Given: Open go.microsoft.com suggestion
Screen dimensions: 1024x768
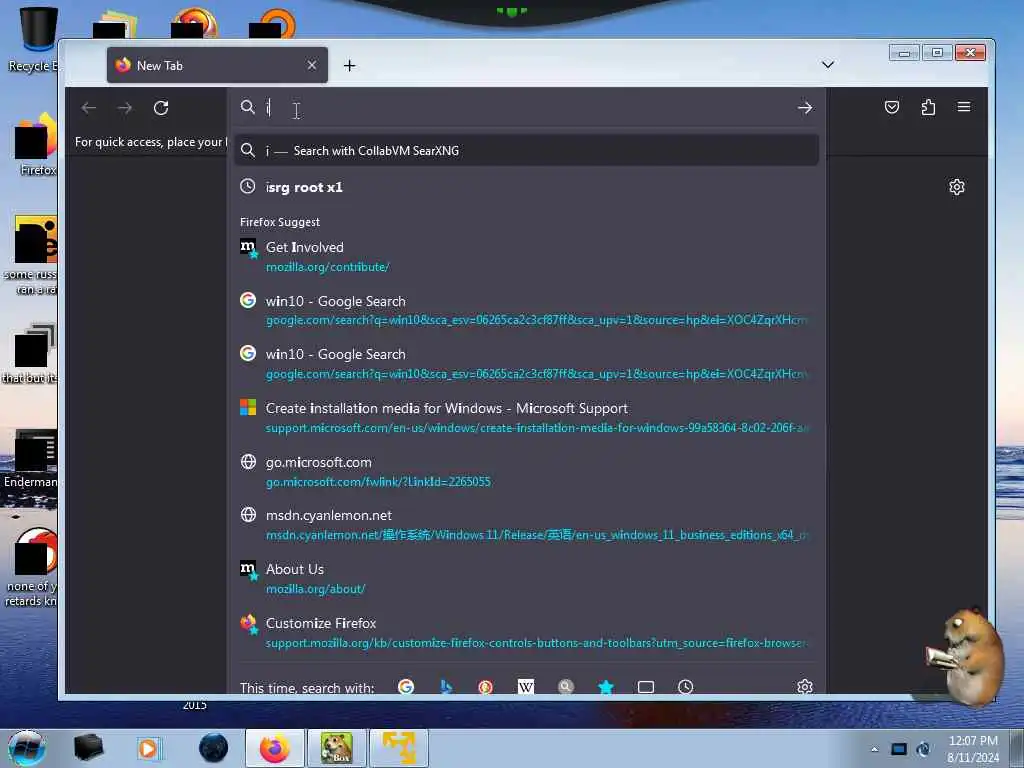Looking at the screenshot, I should [526, 472].
